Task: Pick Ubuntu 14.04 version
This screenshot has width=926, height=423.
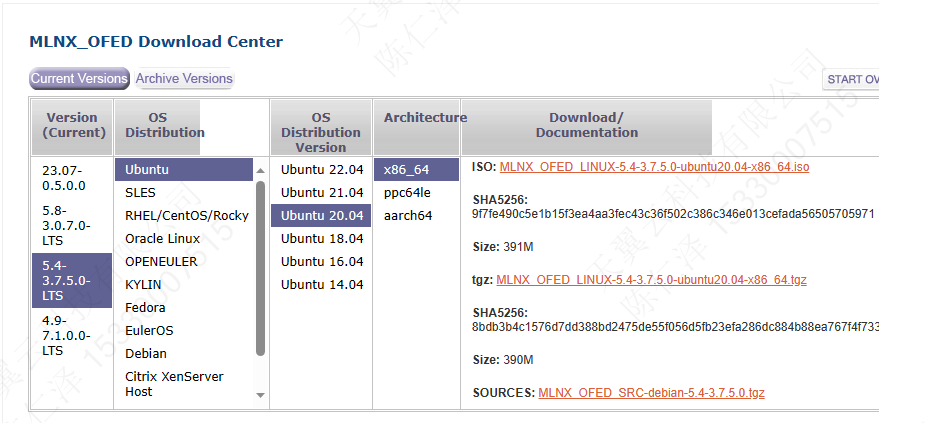Action: (x=321, y=285)
